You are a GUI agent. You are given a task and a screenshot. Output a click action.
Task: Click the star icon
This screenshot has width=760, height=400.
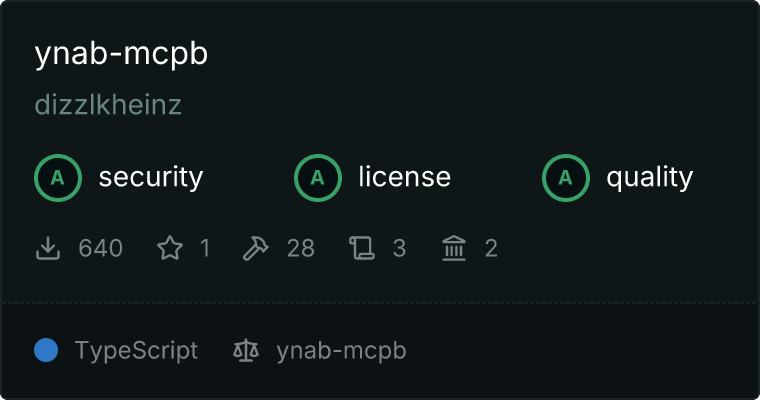coord(170,248)
